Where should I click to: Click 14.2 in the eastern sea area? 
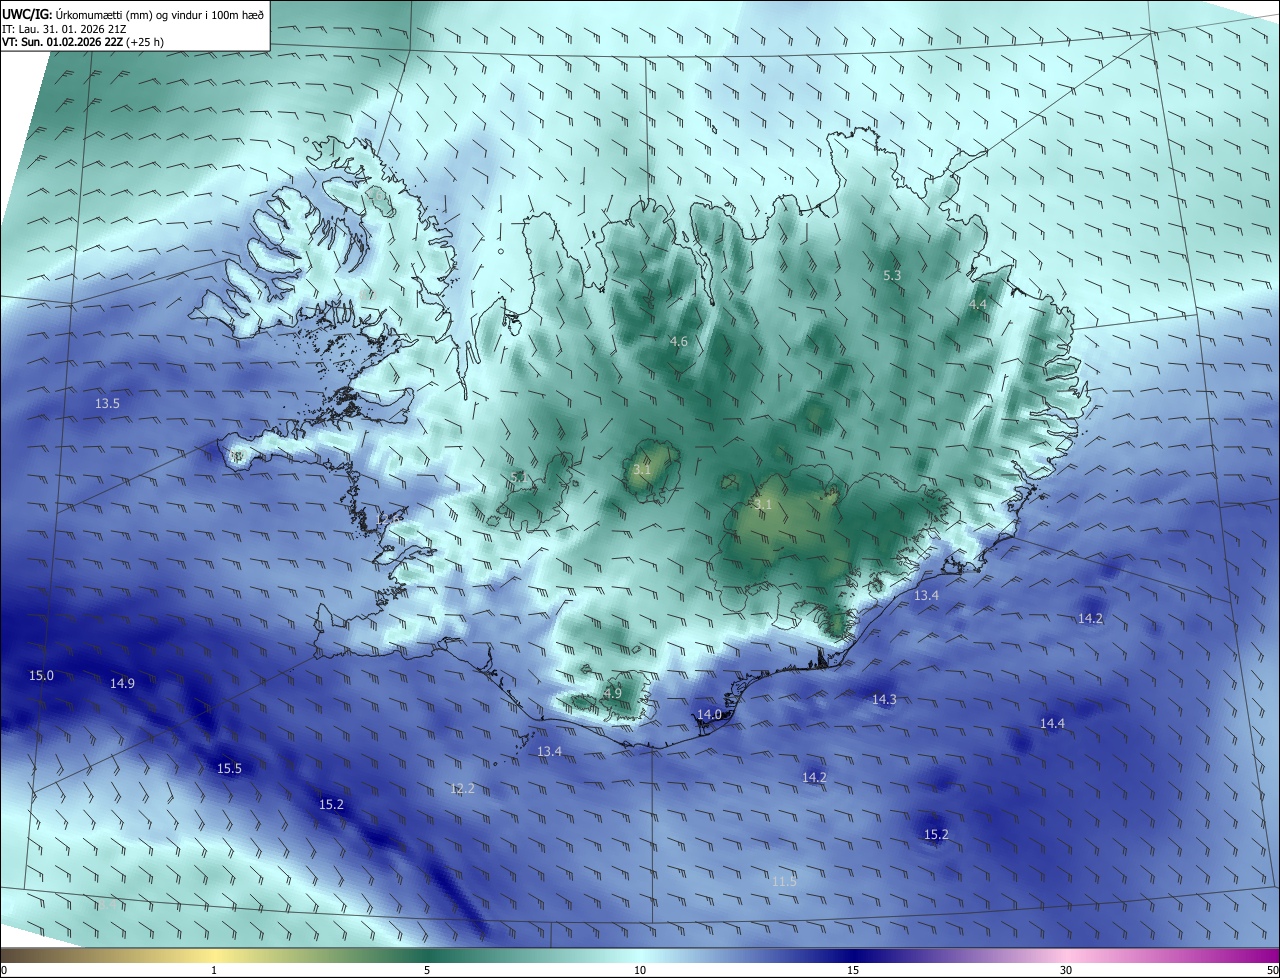[1090, 619]
